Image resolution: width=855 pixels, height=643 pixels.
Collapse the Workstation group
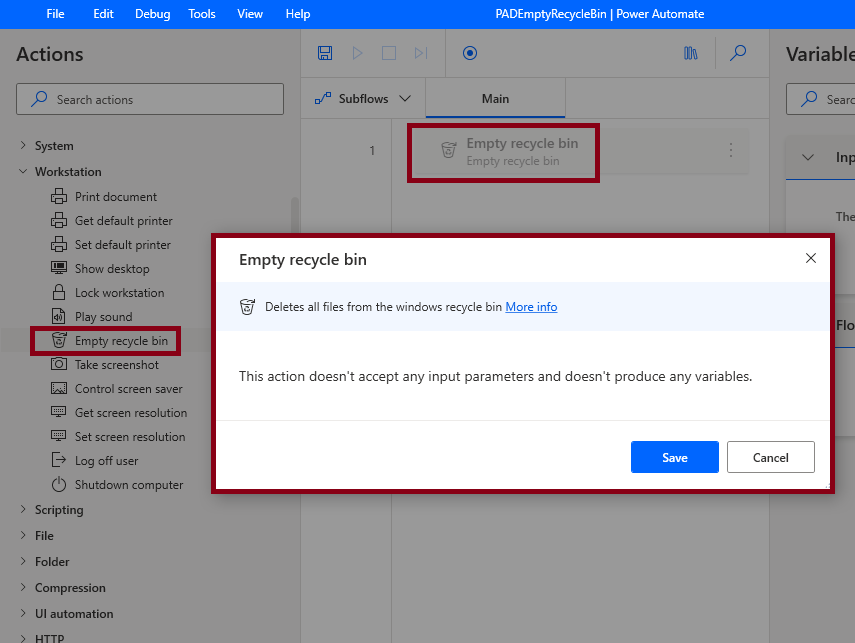tap(23, 171)
